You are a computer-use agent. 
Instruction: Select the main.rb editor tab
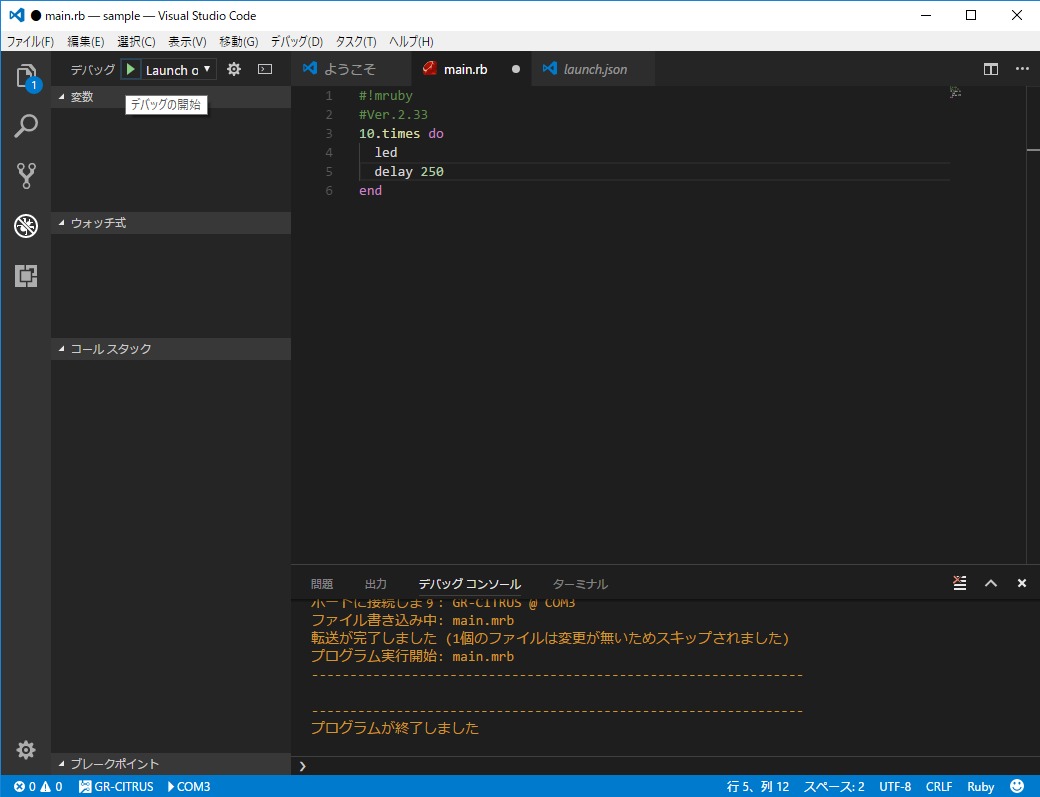(x=472, y=69)
